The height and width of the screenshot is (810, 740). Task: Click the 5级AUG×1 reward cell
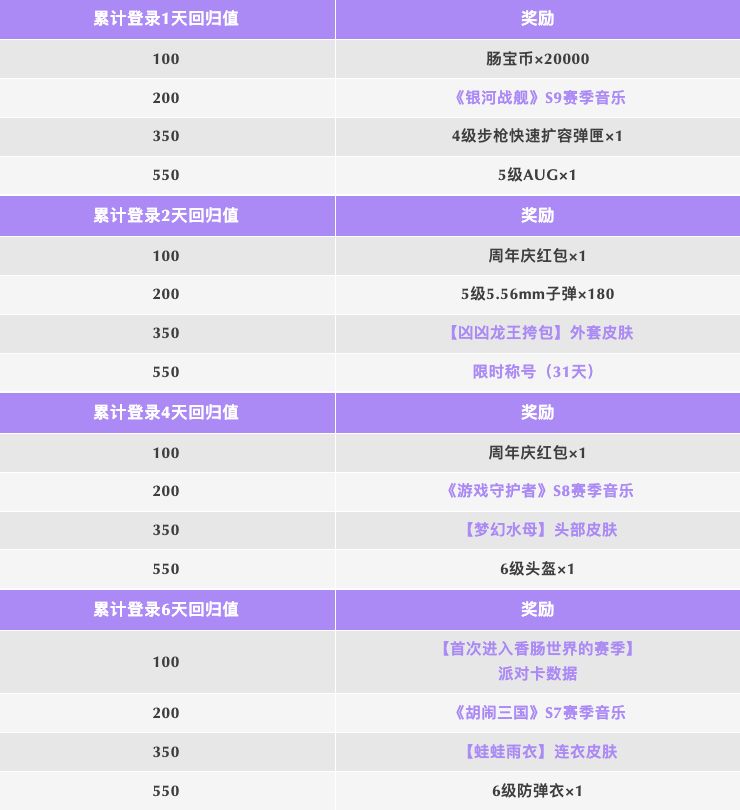pyautogui.click(x=537, y=175)
